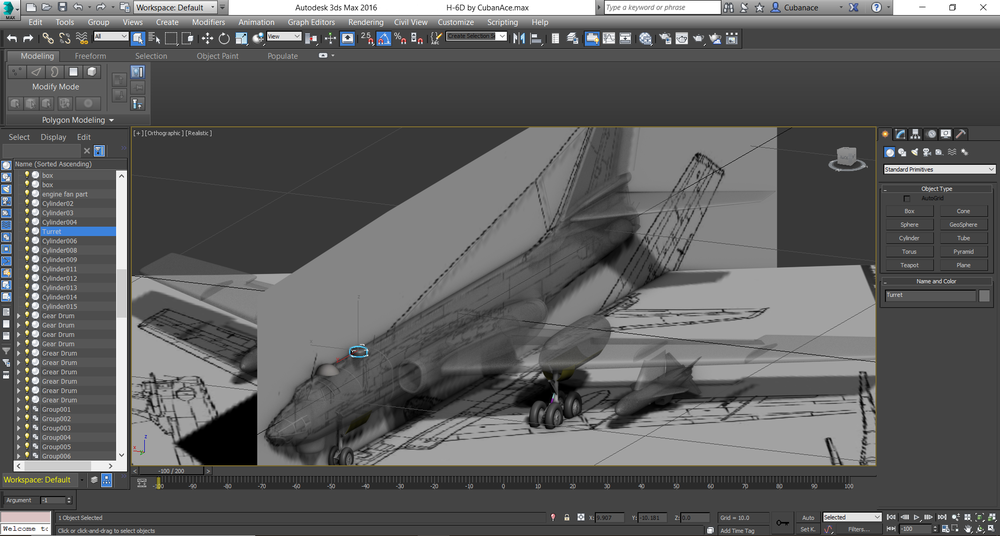Image resolution: width=1000 pixels, height=536 pixels.
Task: Toggle Auto Key animation mode
Action: click(808, 517)
